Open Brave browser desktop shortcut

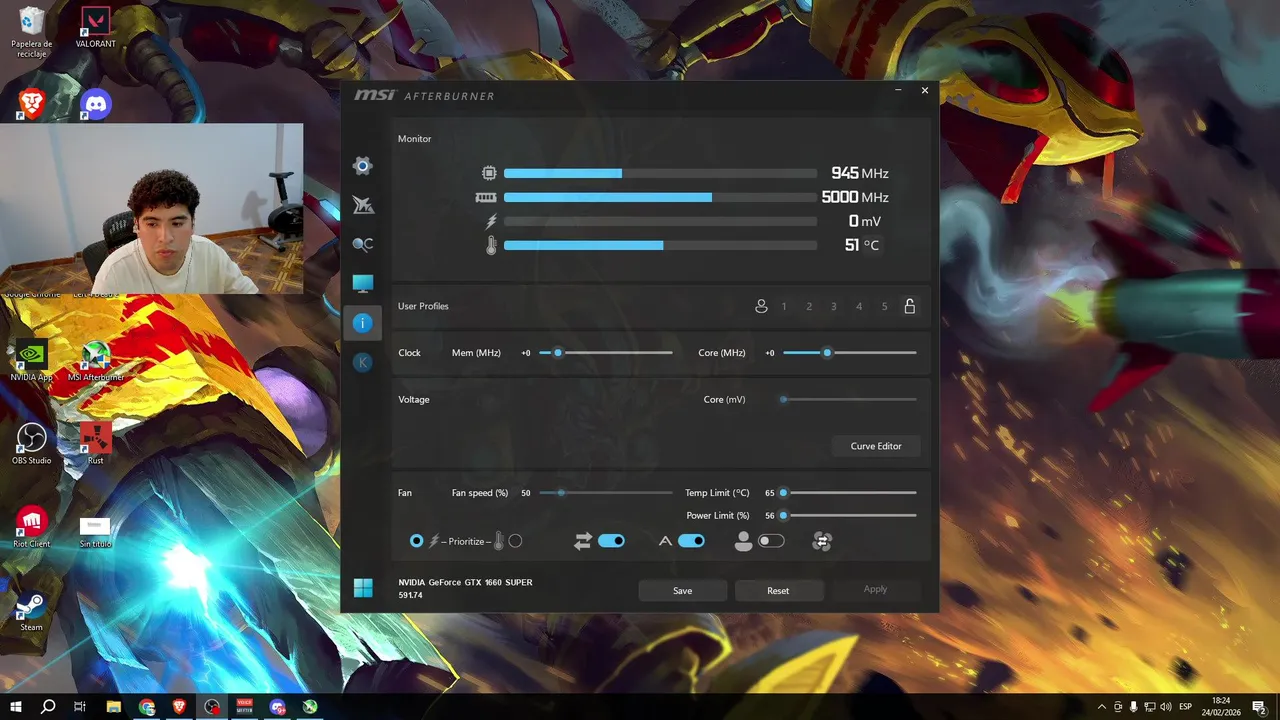[31, 103]
